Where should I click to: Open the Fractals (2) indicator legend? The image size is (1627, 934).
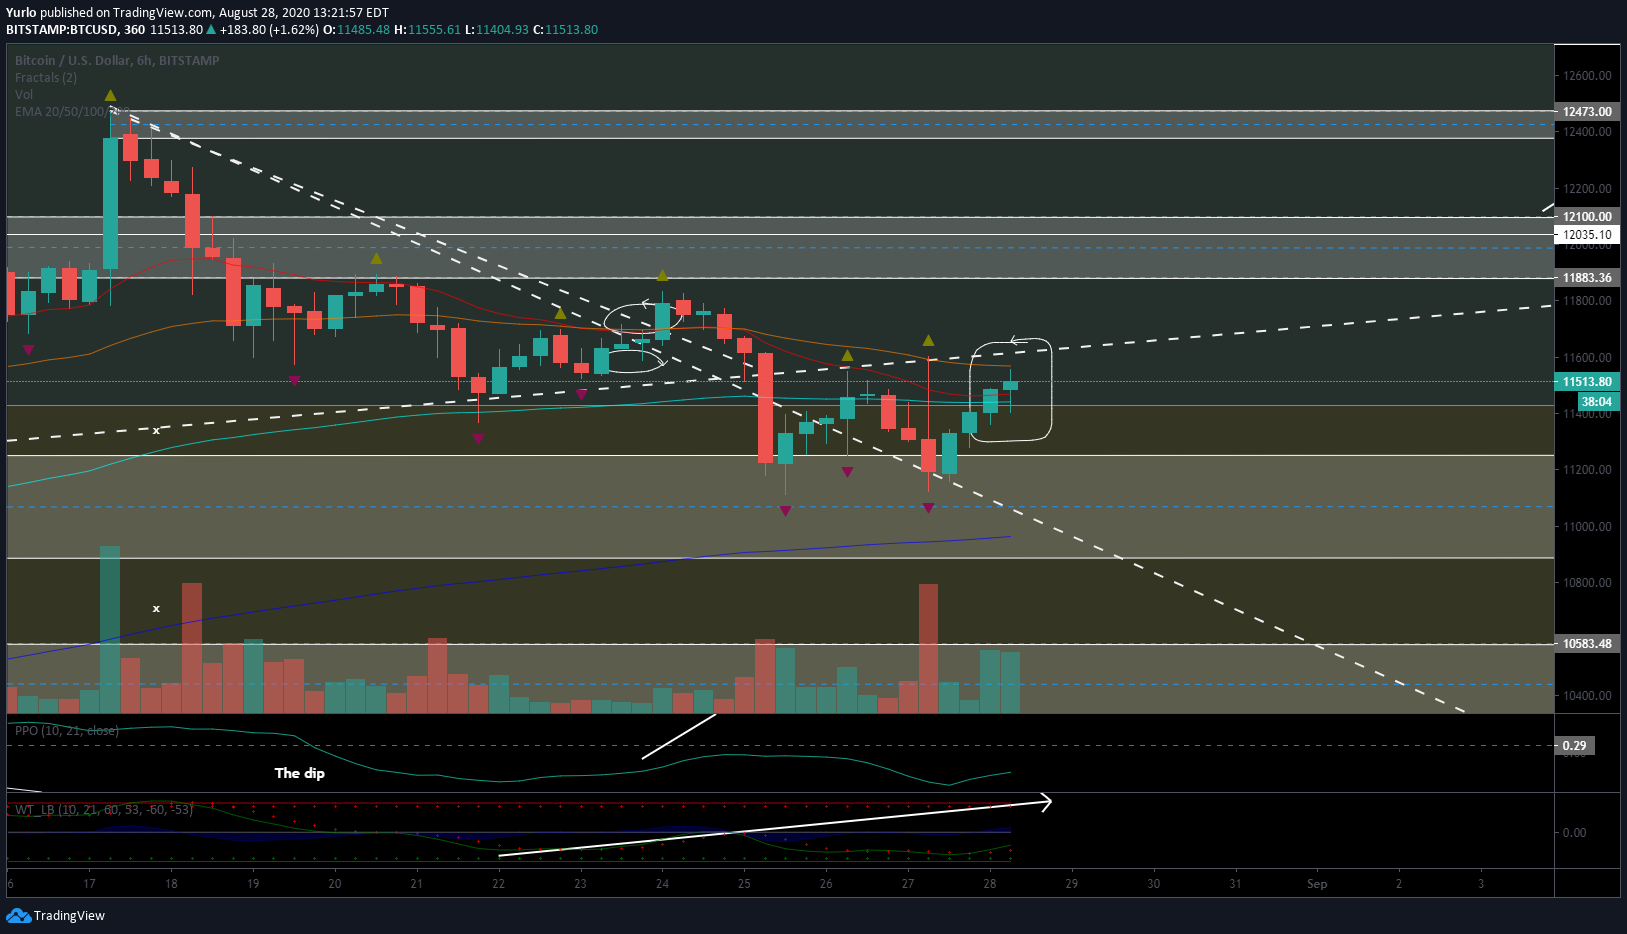pyautogui.click(x=46, y=78)
